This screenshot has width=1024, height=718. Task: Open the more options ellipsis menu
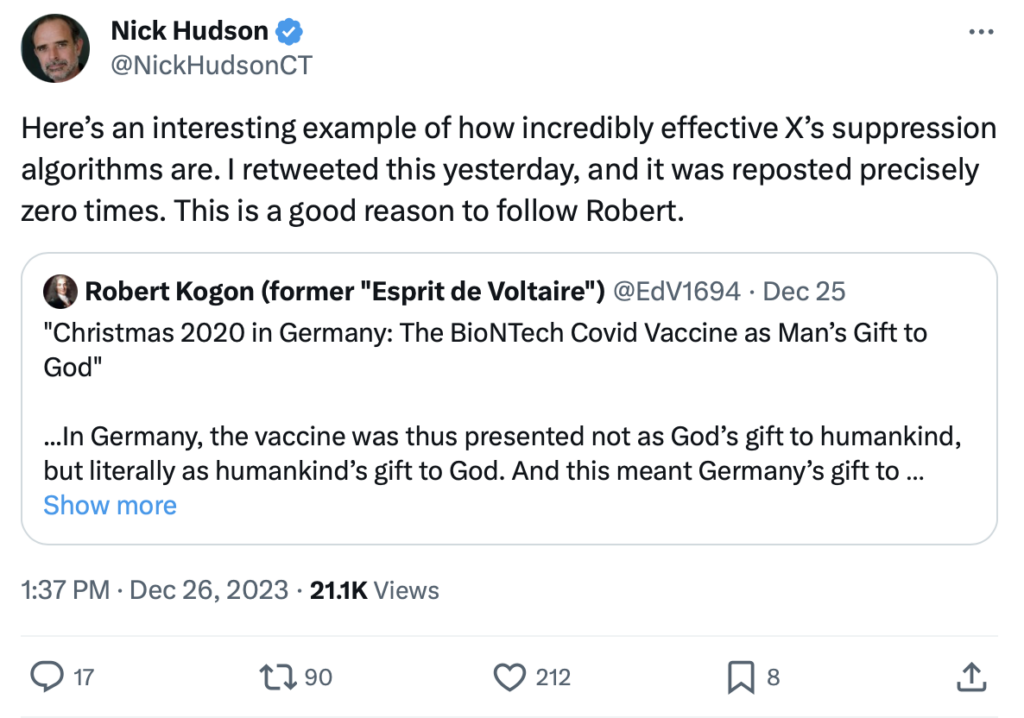point(983,32)
